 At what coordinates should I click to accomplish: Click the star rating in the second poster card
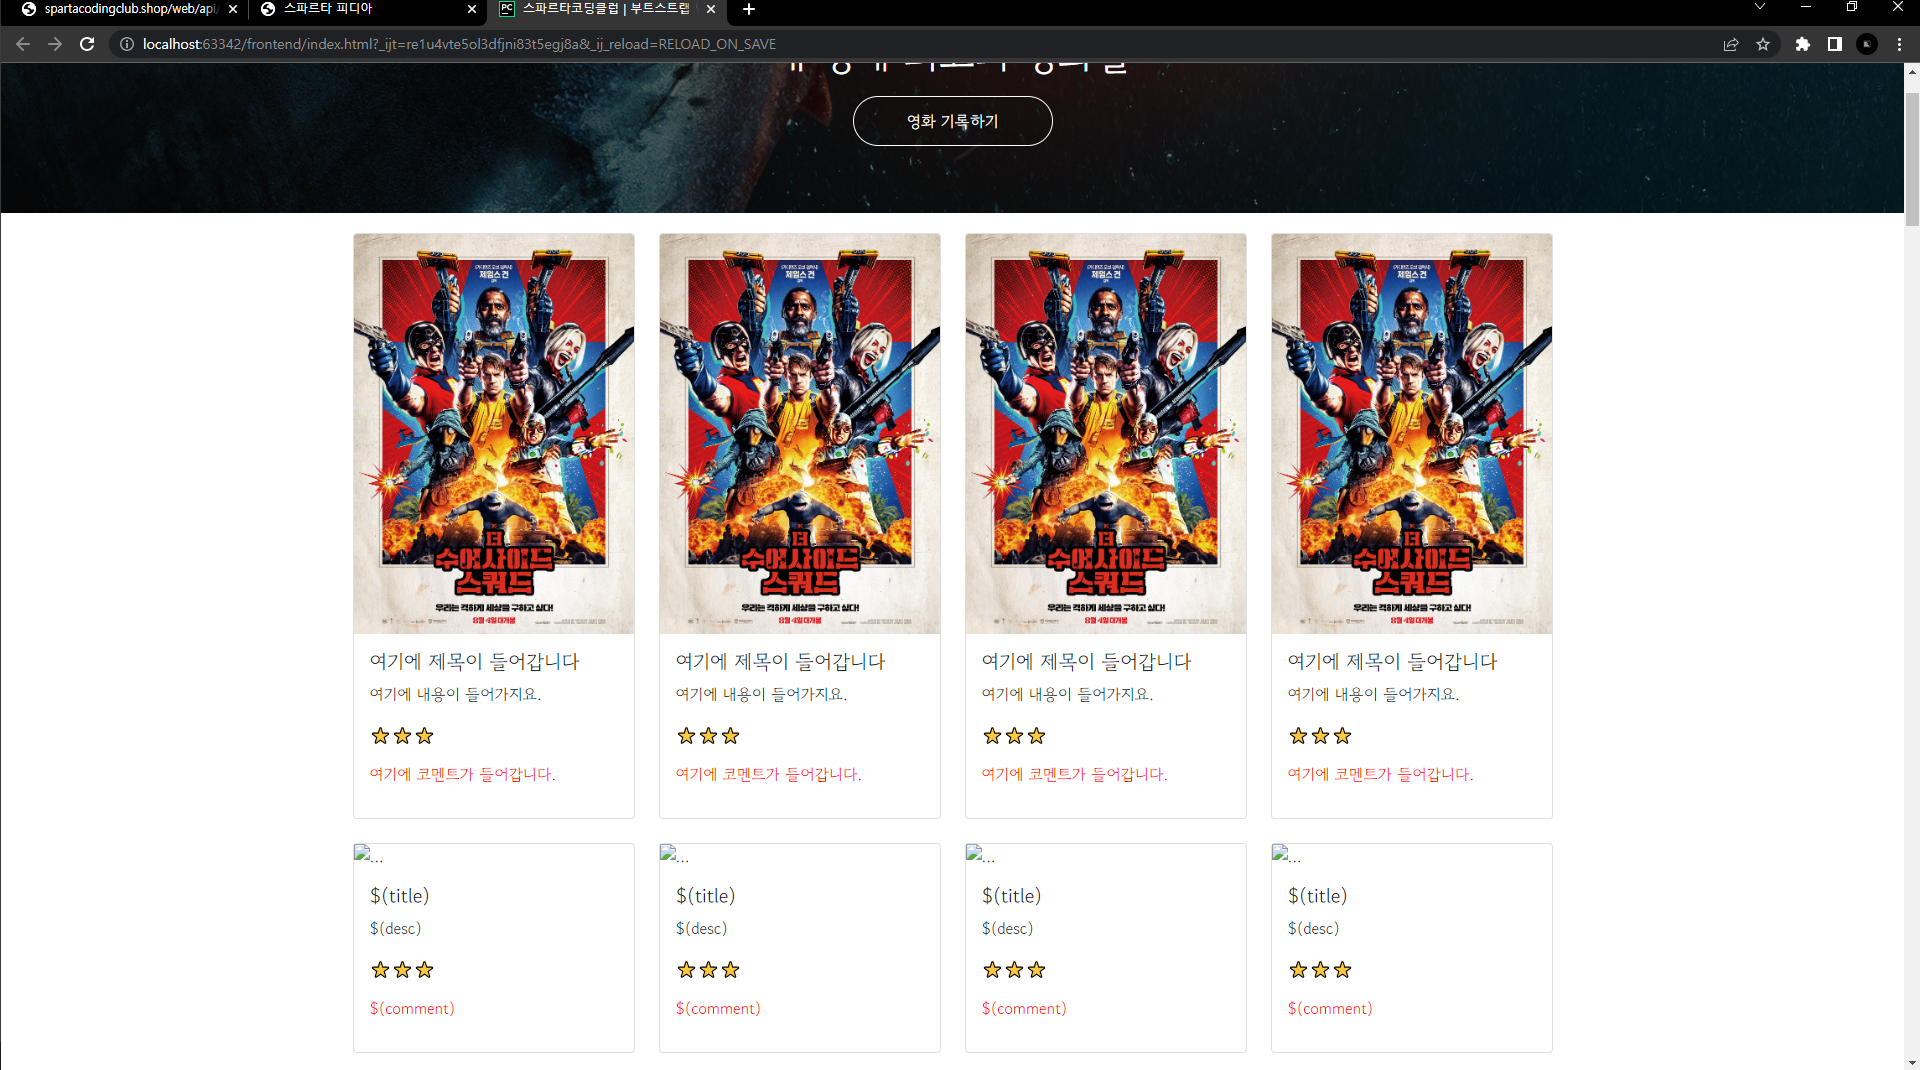[x=708, y=736]
